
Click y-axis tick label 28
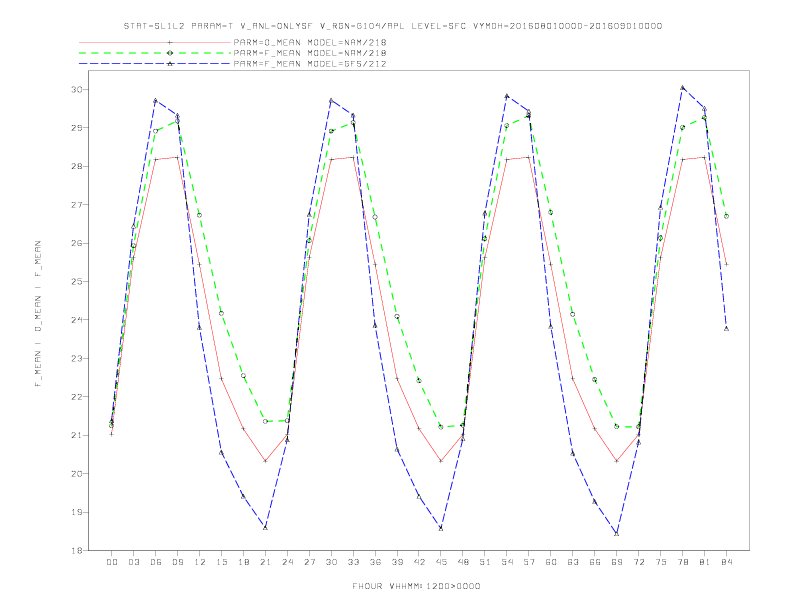(x=77, y=166)
